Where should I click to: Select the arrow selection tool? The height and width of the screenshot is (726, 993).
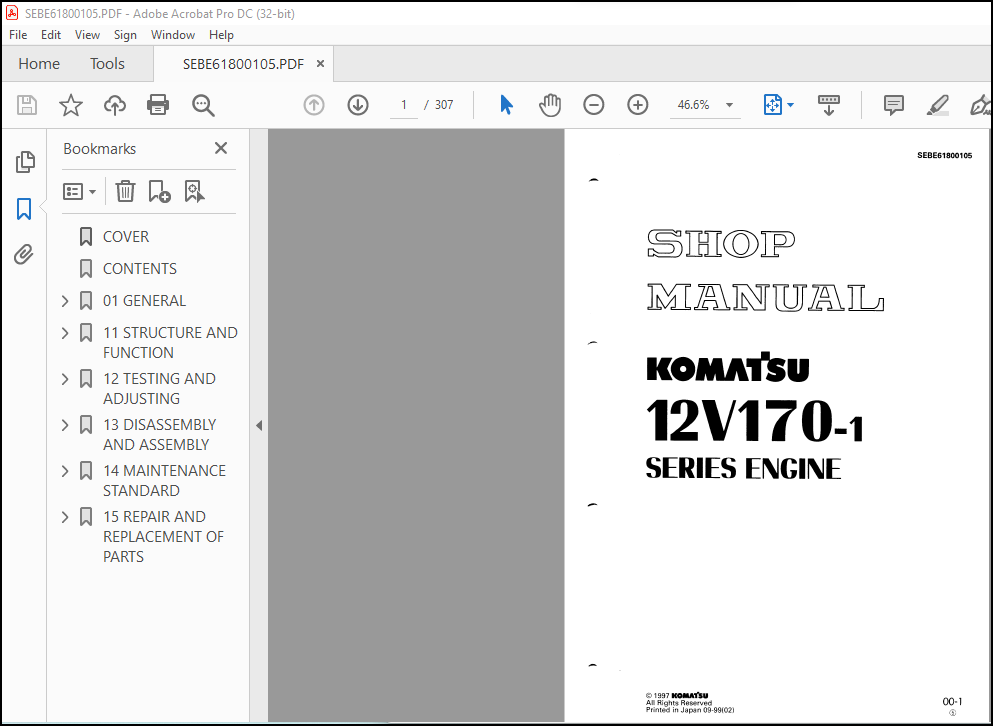coord(506,105)
